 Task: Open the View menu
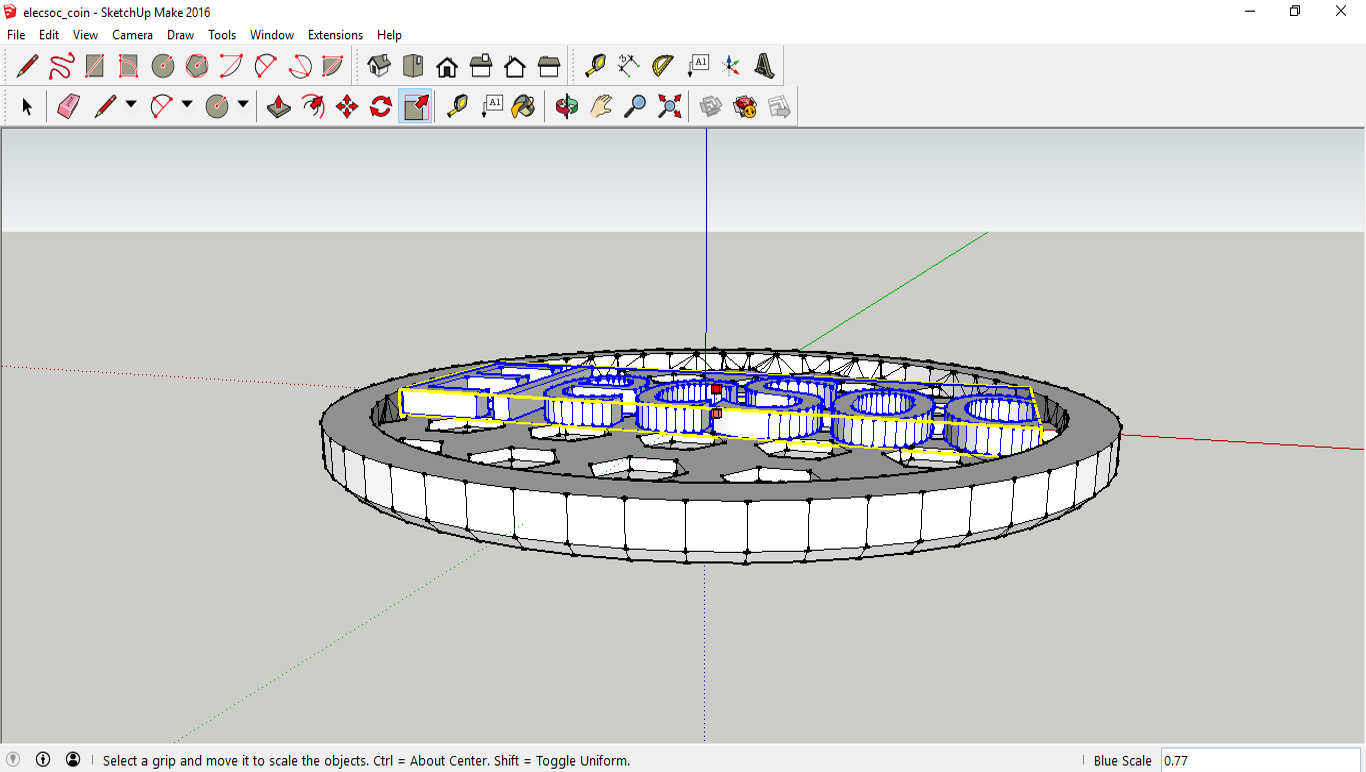click(86, 35)
